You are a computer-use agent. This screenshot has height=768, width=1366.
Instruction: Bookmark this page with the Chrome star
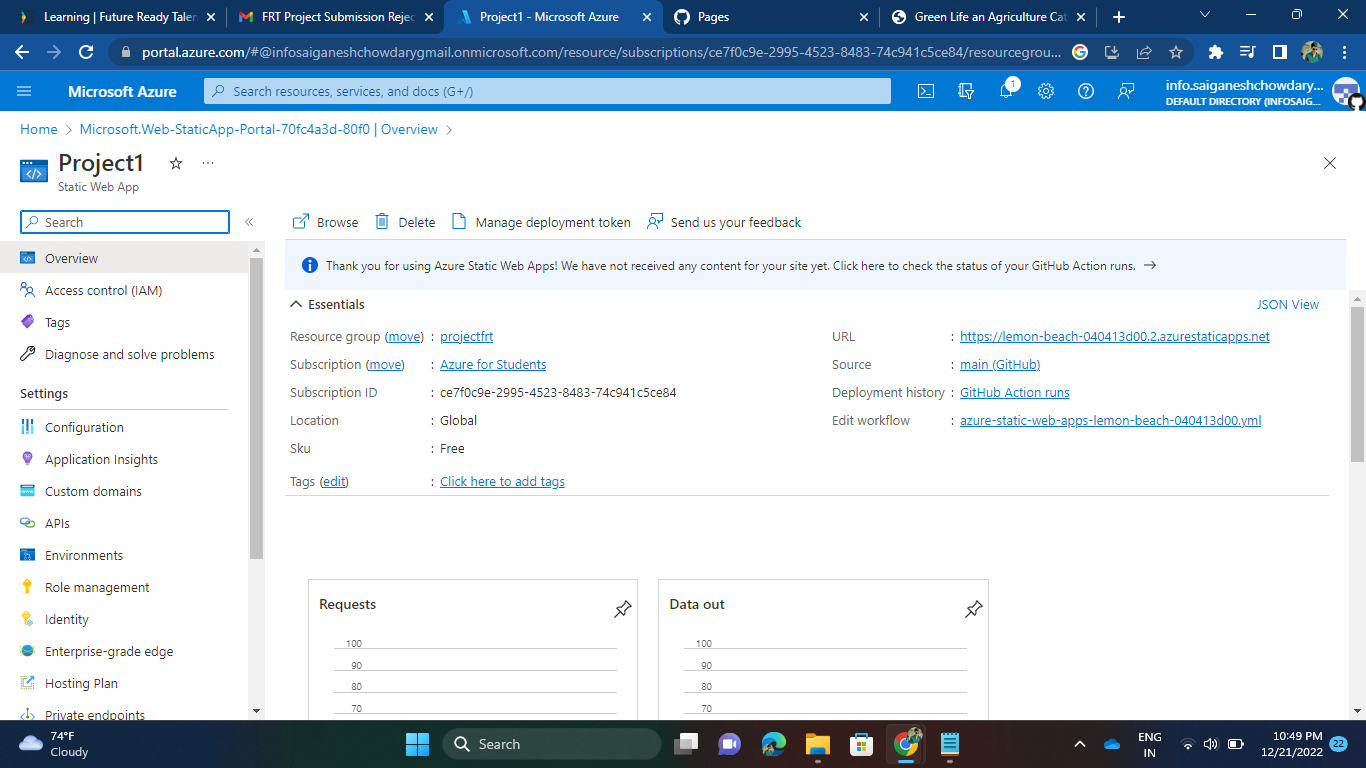[x=1176, y=52]
